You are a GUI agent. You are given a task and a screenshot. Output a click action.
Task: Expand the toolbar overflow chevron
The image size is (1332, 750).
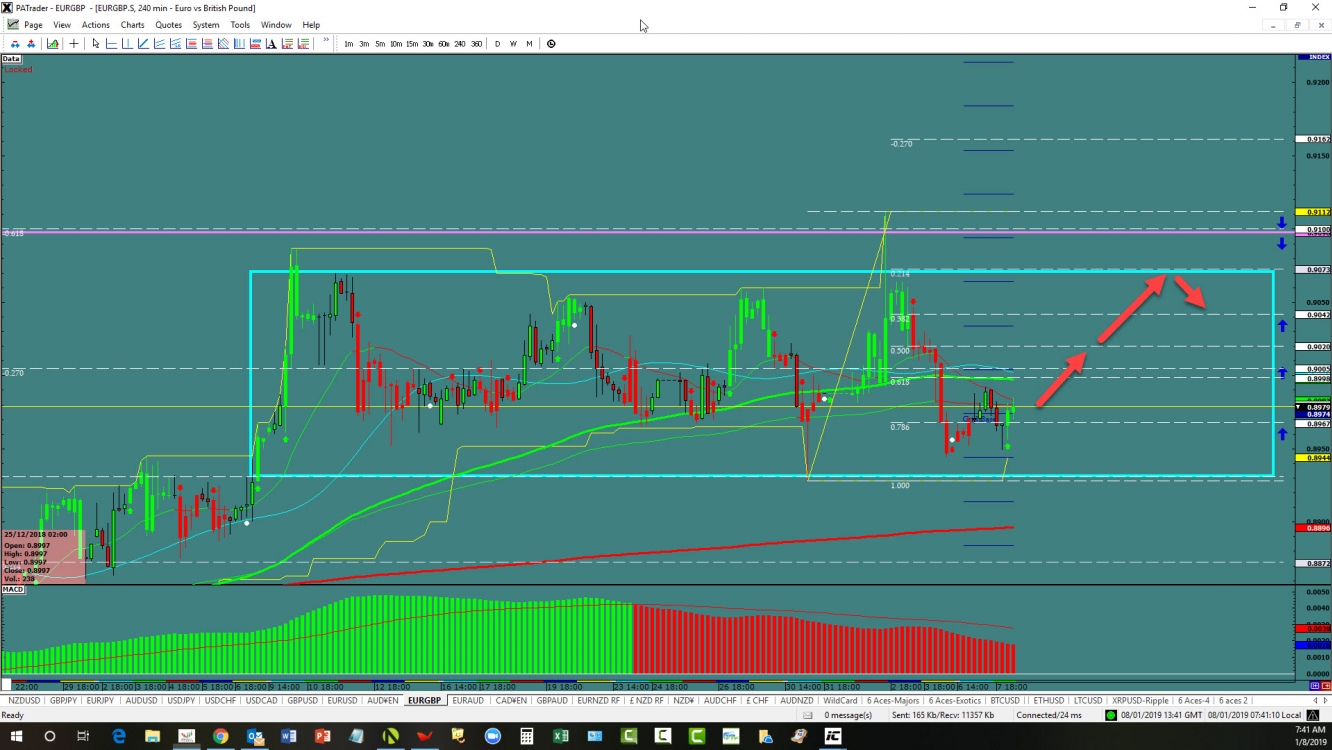coord(326,41)
